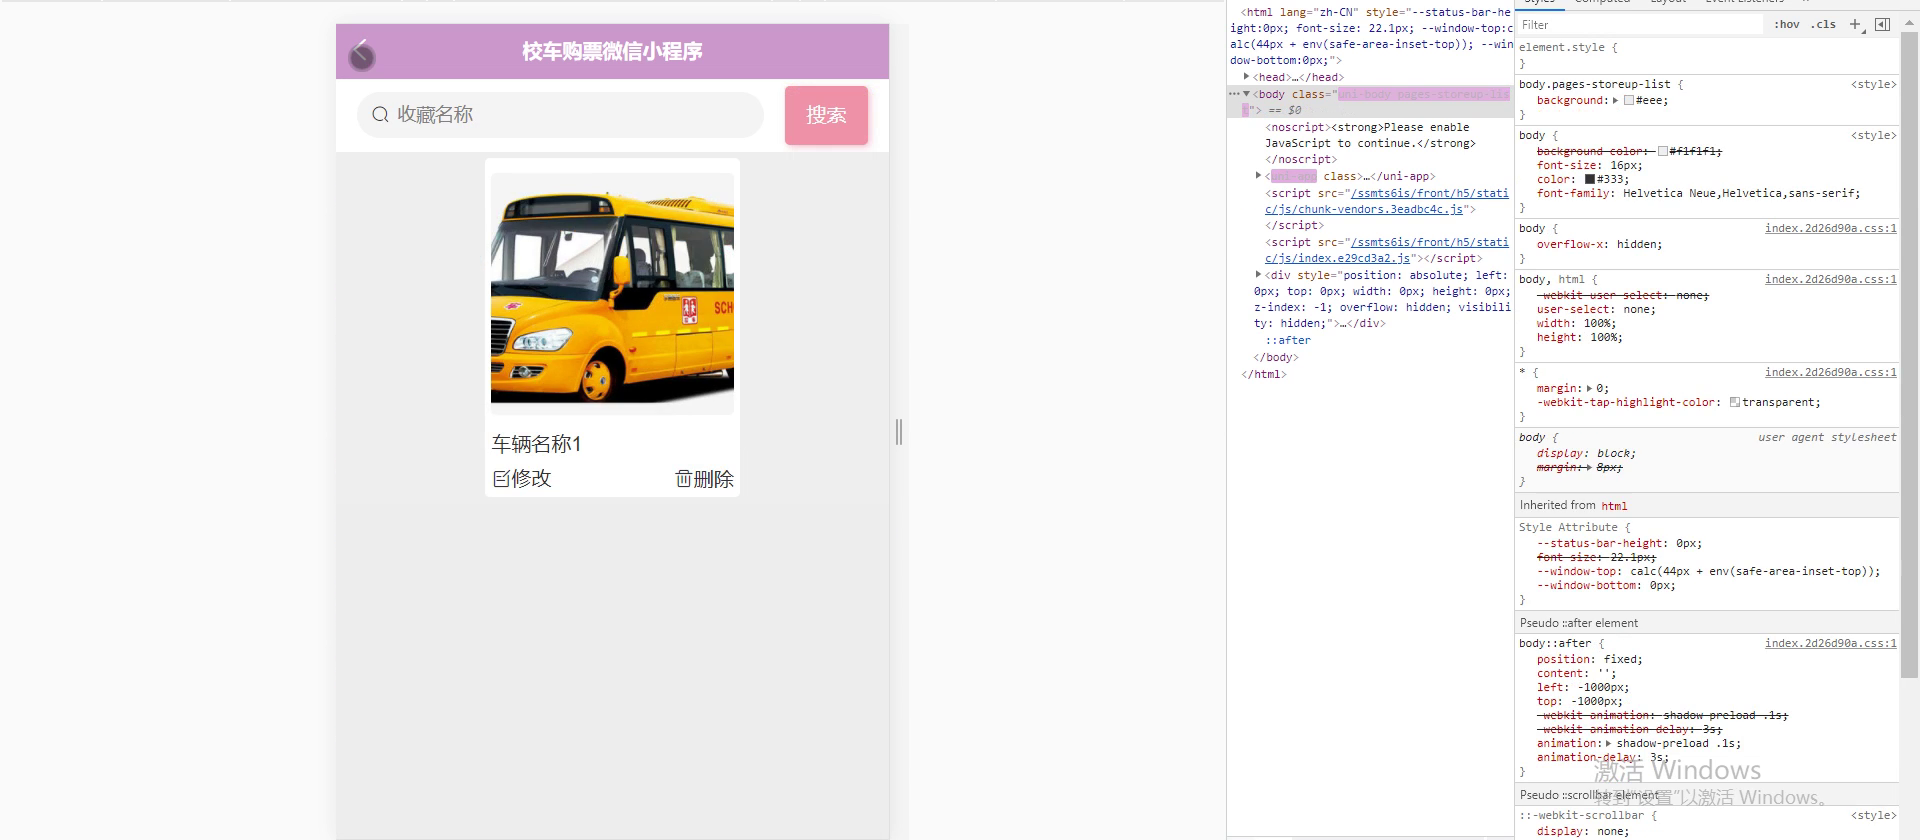
Task: Click the html link in Inherited from
Action: click(x=1614, y=506)
